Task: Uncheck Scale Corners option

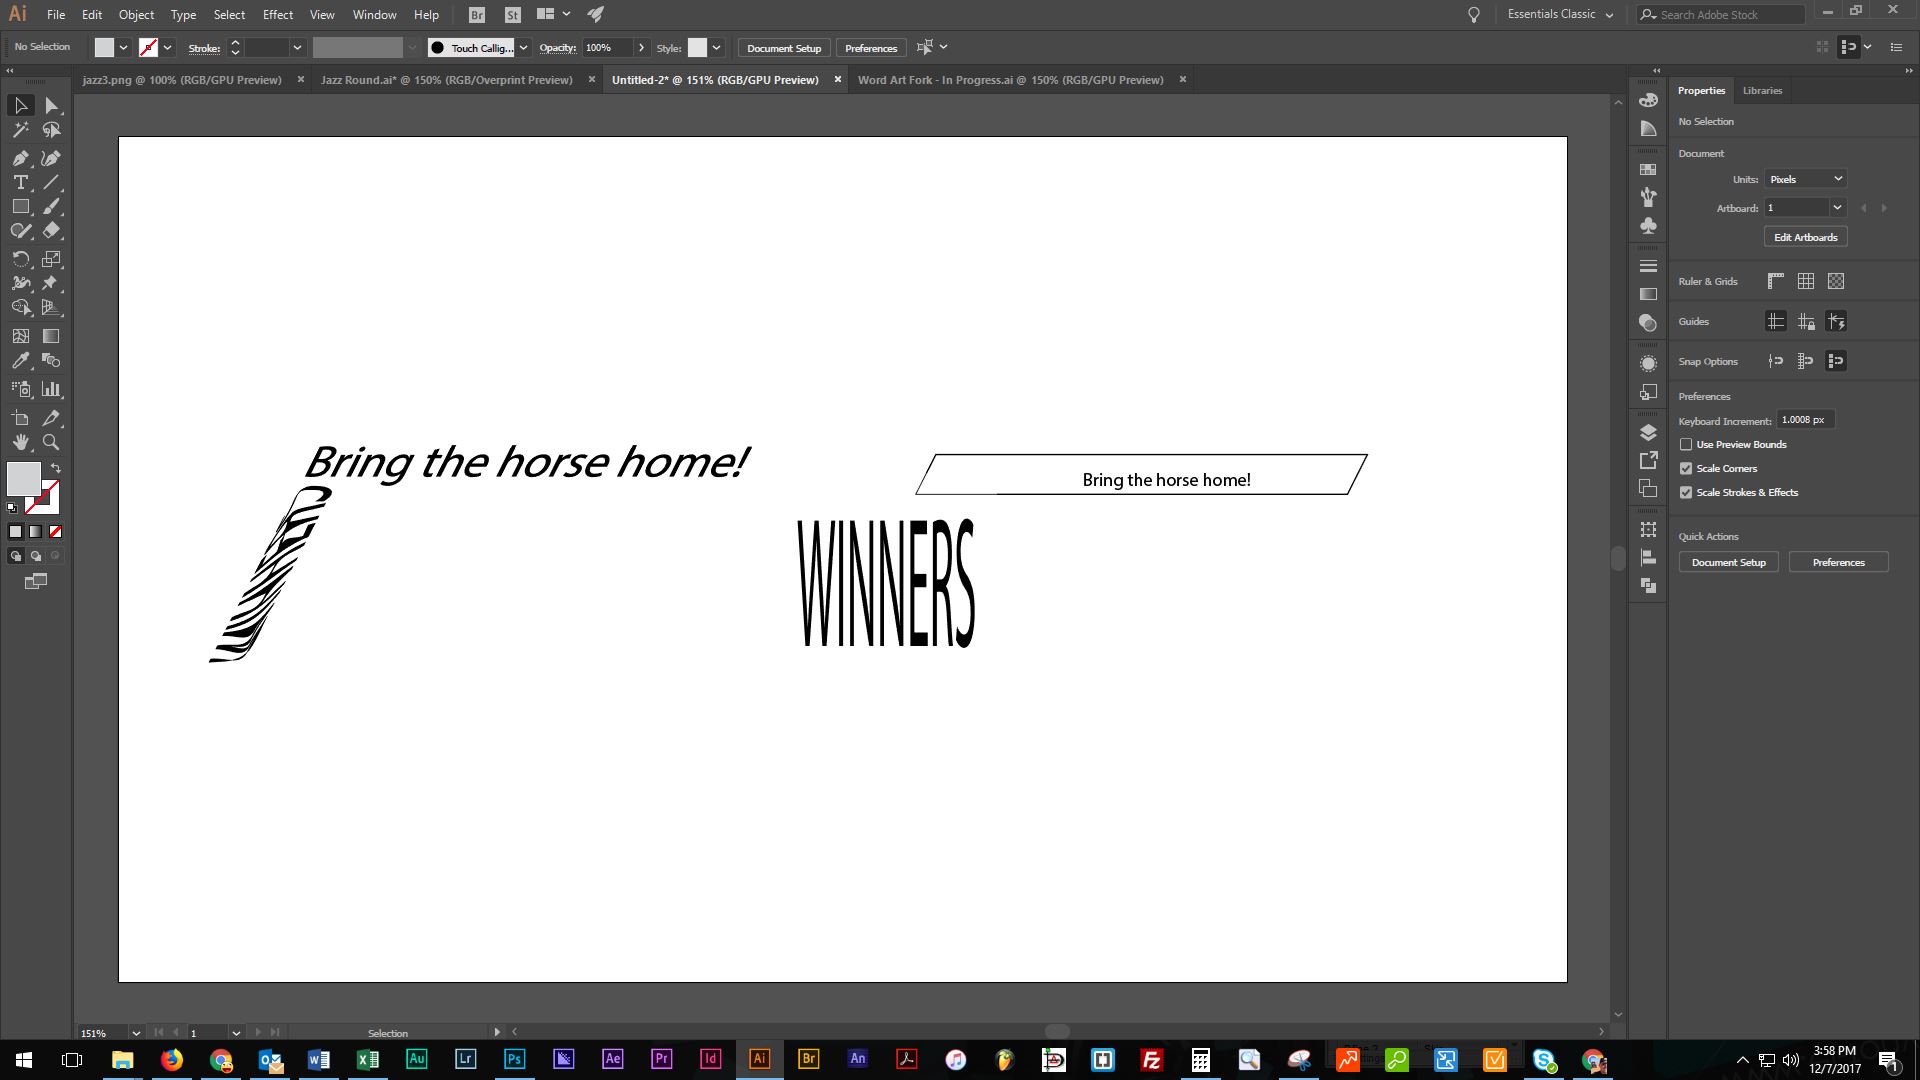Action: [1686, 469]
